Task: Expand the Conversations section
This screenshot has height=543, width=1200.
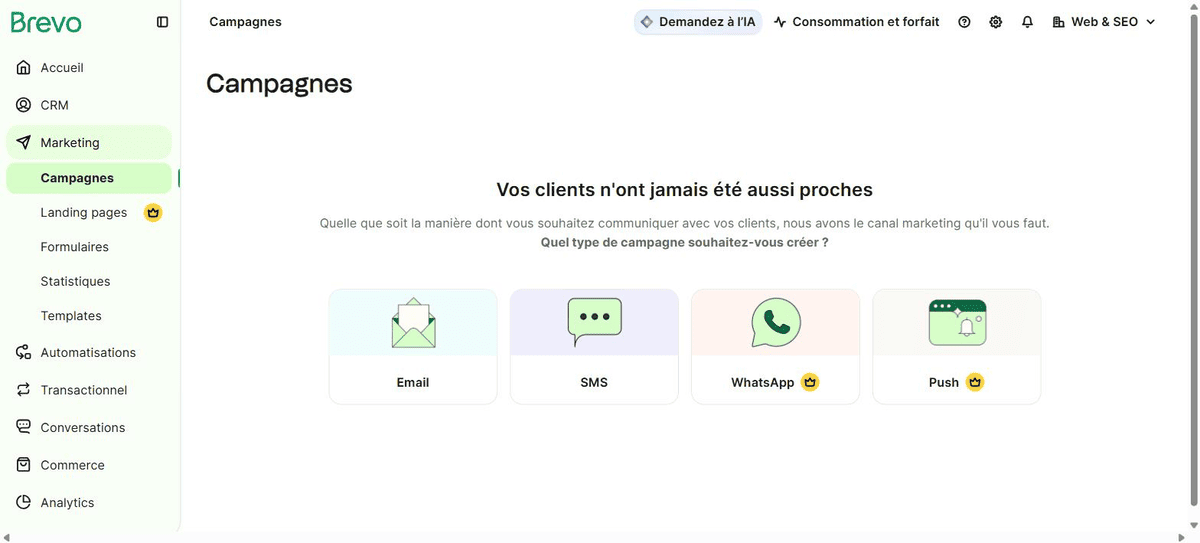Action: [89, 428]
